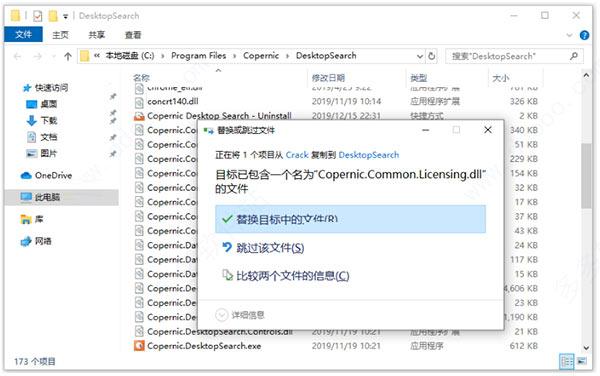Screen dimensions: 600x376
Task: Click the uninstall shortcut file icon
Action: (x=139, y=116)
